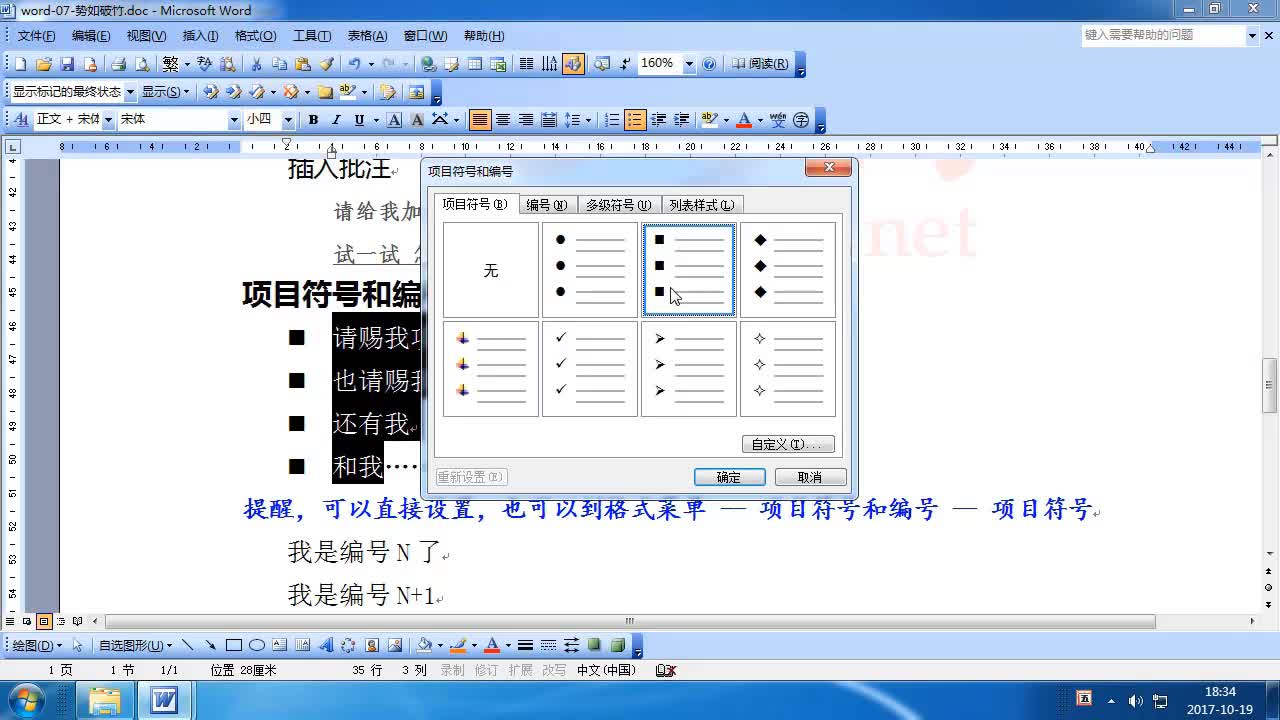Image resolution: width=1280 pixels, height=720 pixels.
Task: Expand the zoom level 160% dropdown
Action: coord(687,63)
